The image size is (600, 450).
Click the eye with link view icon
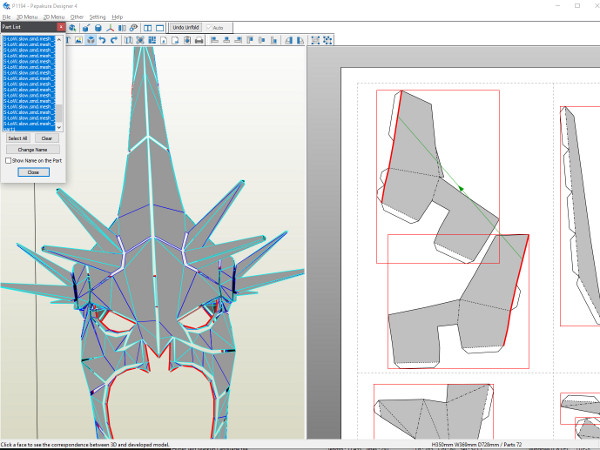(134, 28)
